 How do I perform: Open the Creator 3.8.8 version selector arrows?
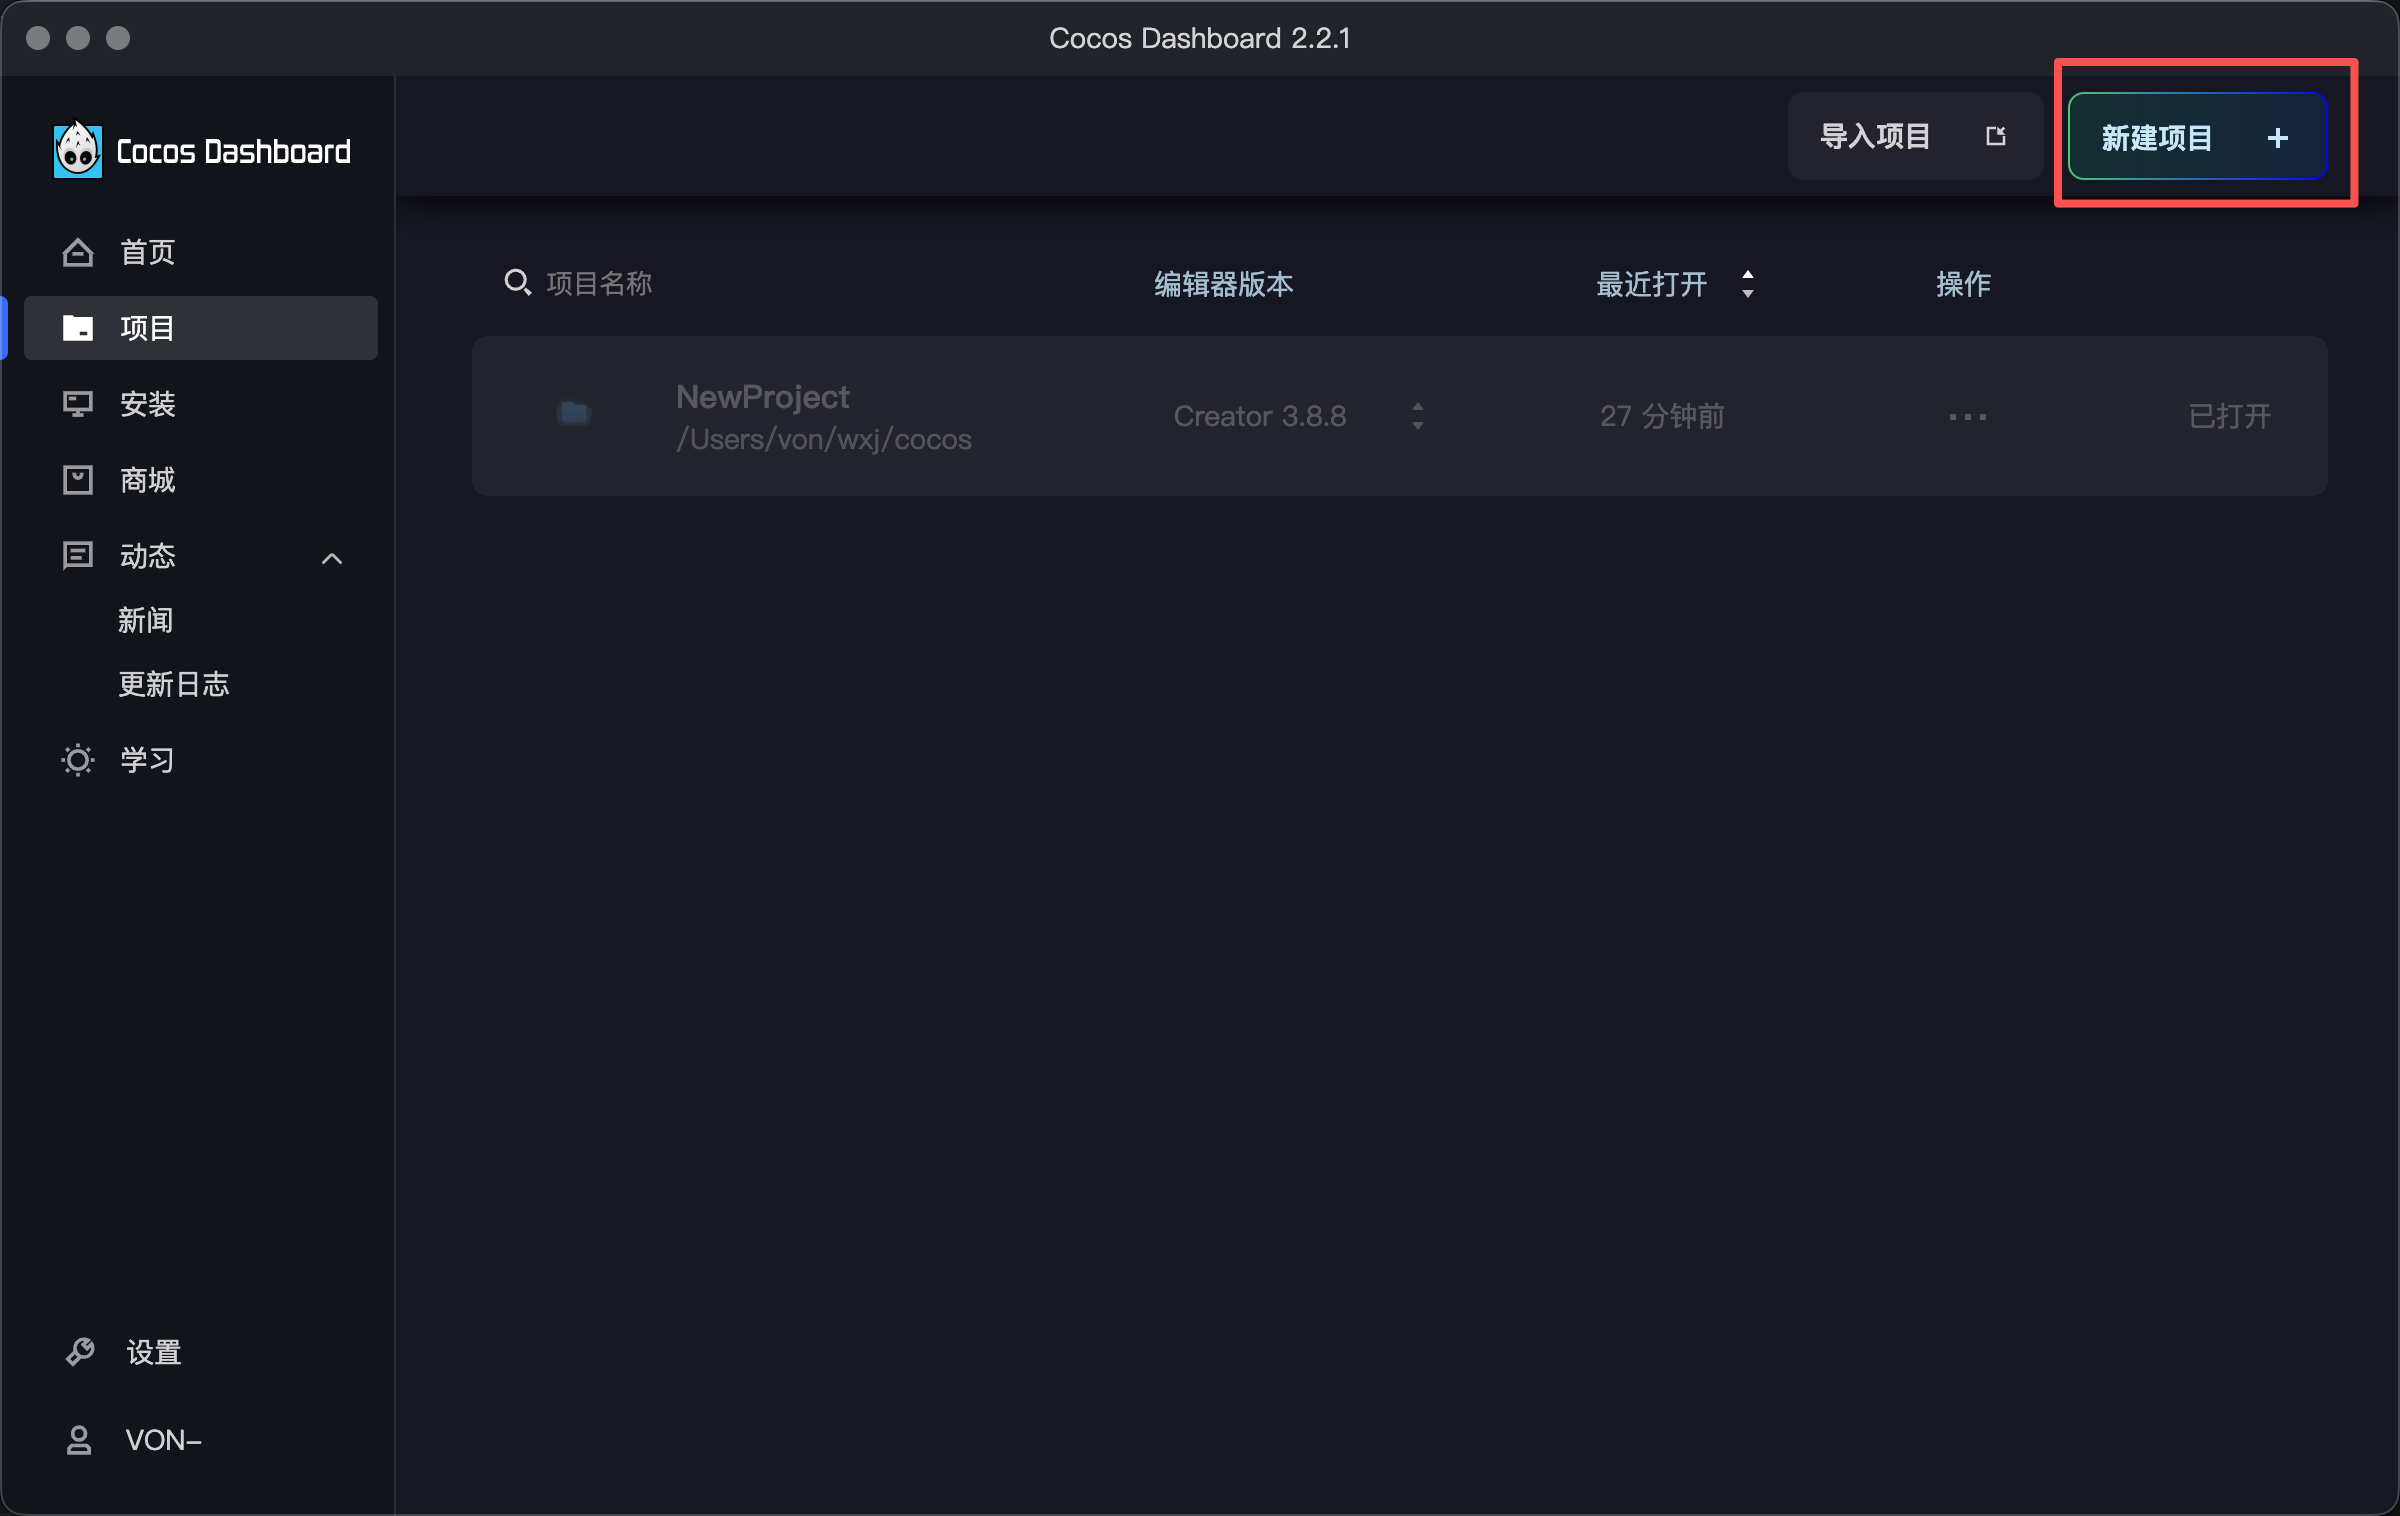click(x=1418, y=416)
